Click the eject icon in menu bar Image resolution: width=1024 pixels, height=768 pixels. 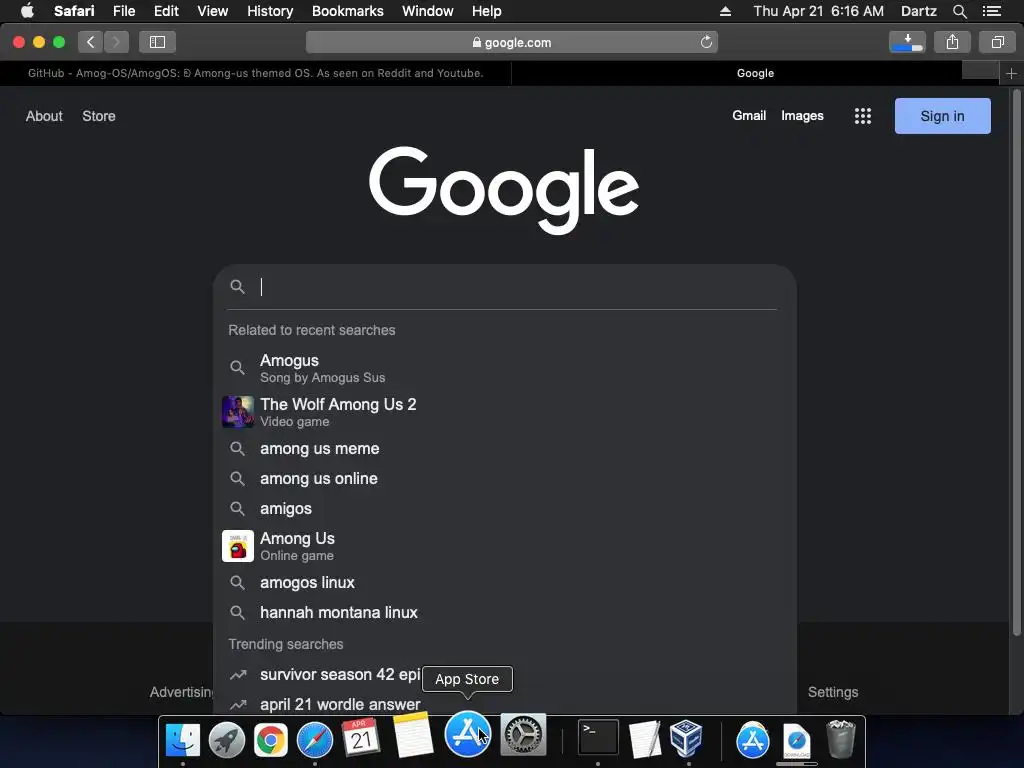pos(725,11)
